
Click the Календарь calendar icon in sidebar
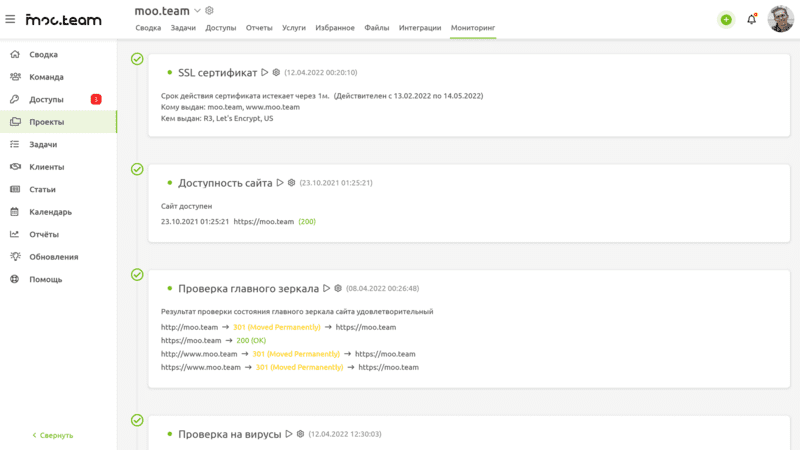(x=15, y=212)
